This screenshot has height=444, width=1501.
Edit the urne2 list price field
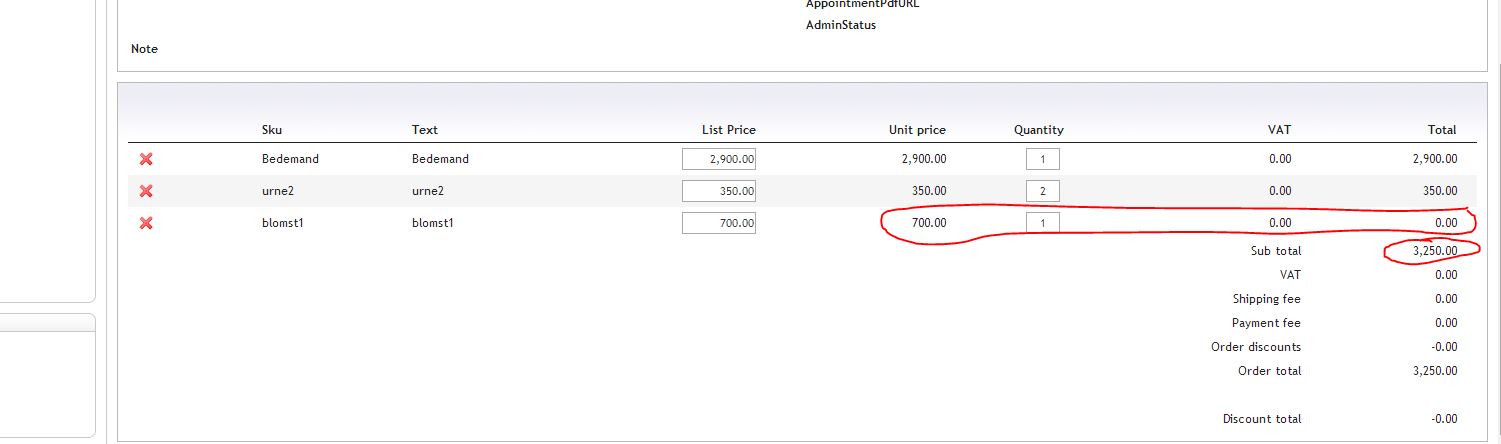pos(719,191)
